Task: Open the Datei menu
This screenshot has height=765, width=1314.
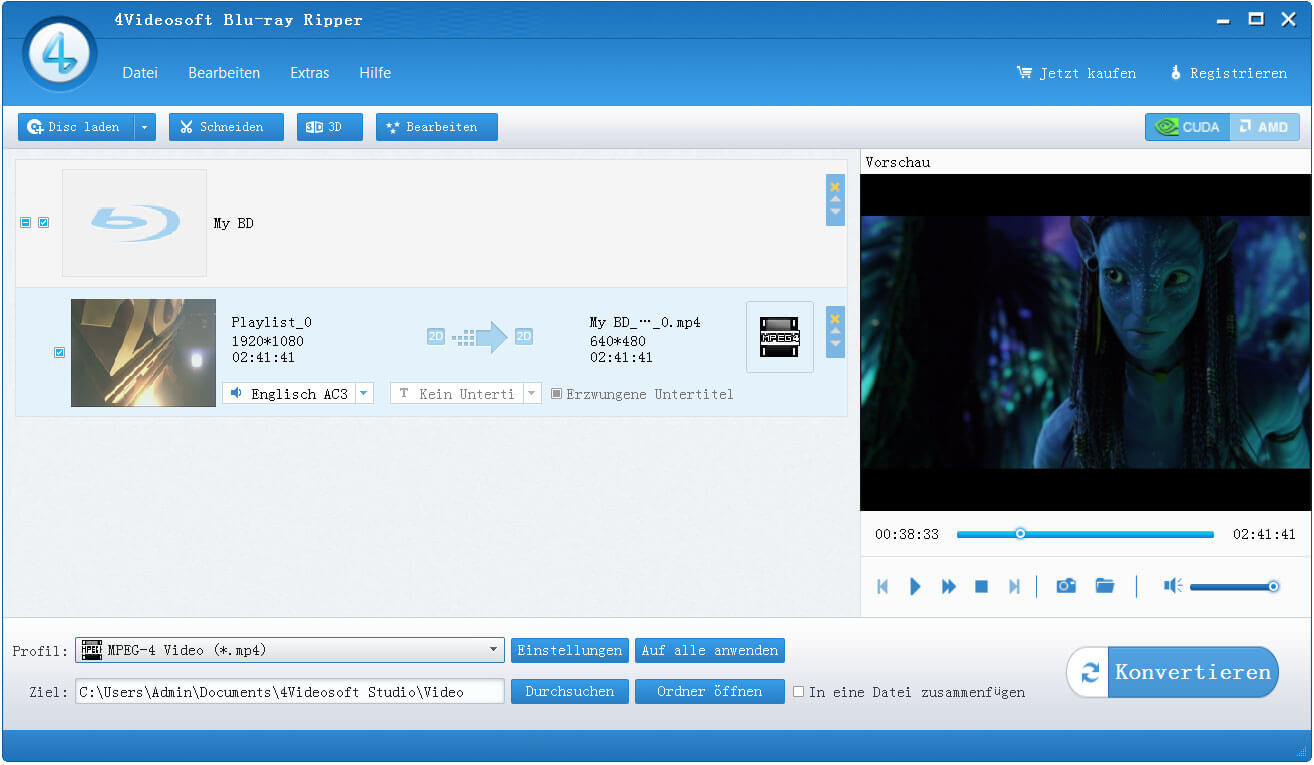Action: [x=140, y=73]
